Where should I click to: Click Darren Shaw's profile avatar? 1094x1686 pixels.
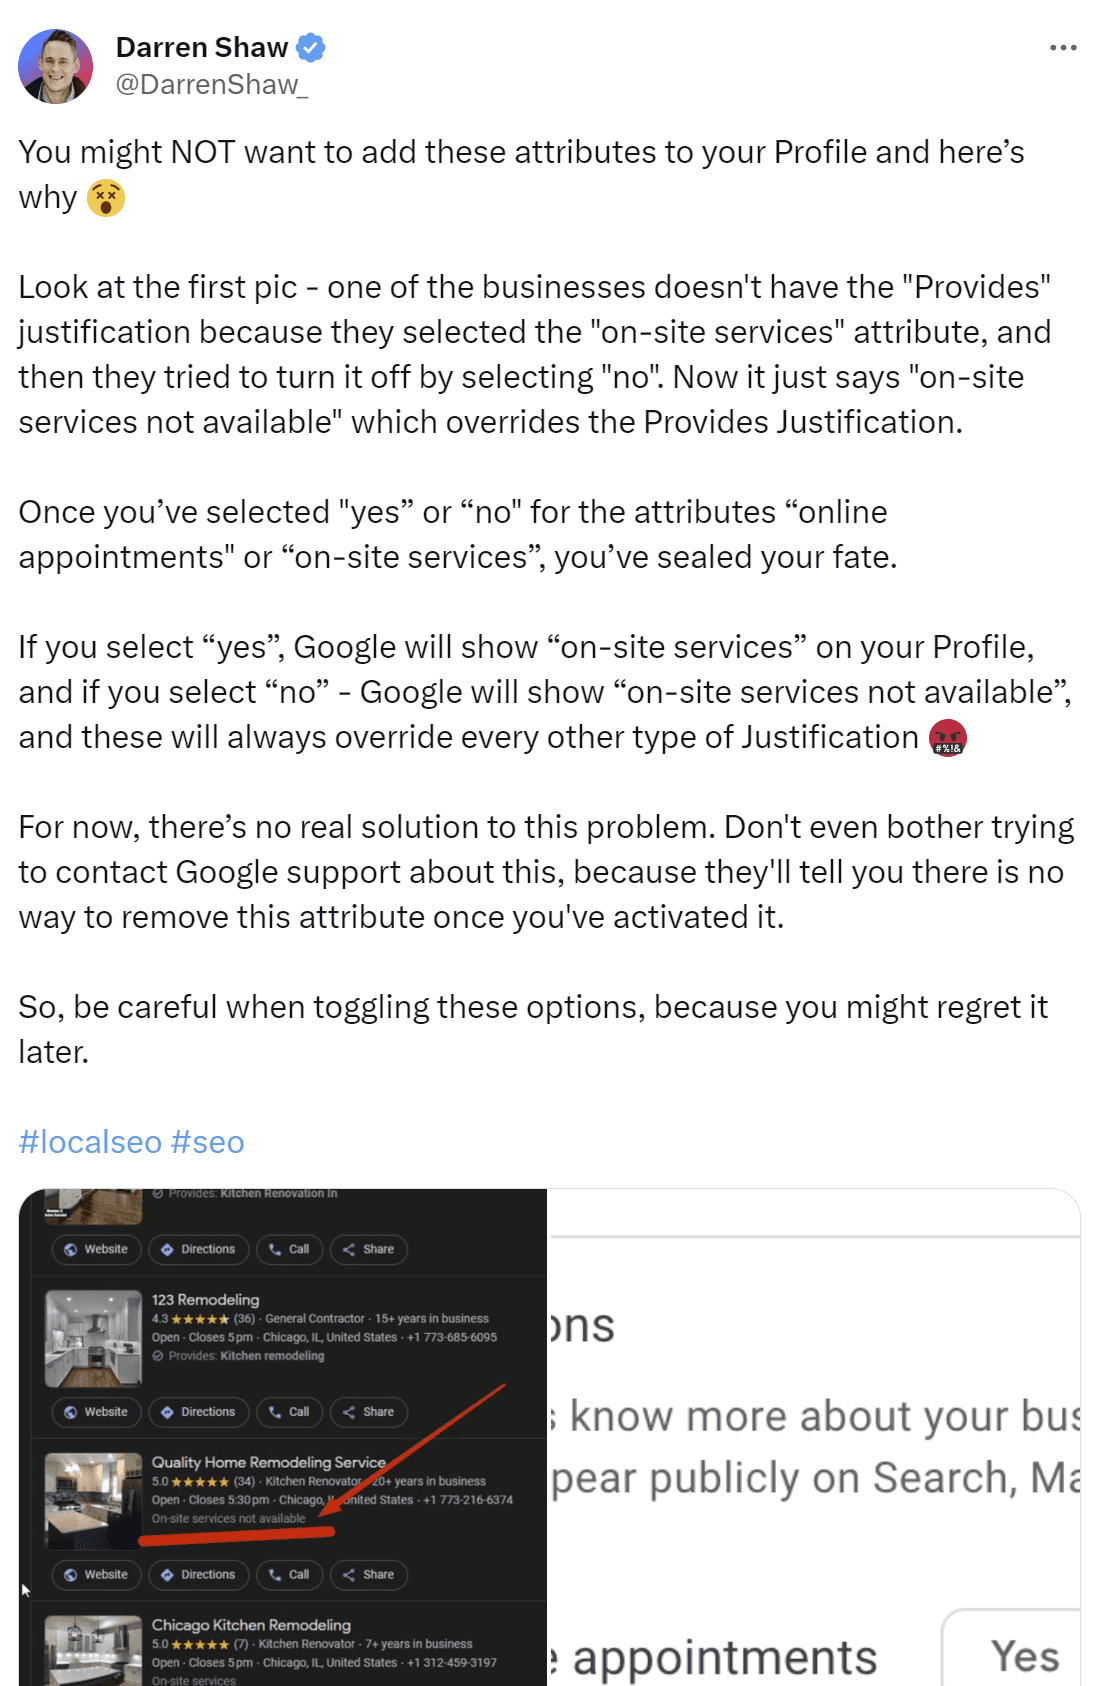pyautogui.click(x=55, y=66)
